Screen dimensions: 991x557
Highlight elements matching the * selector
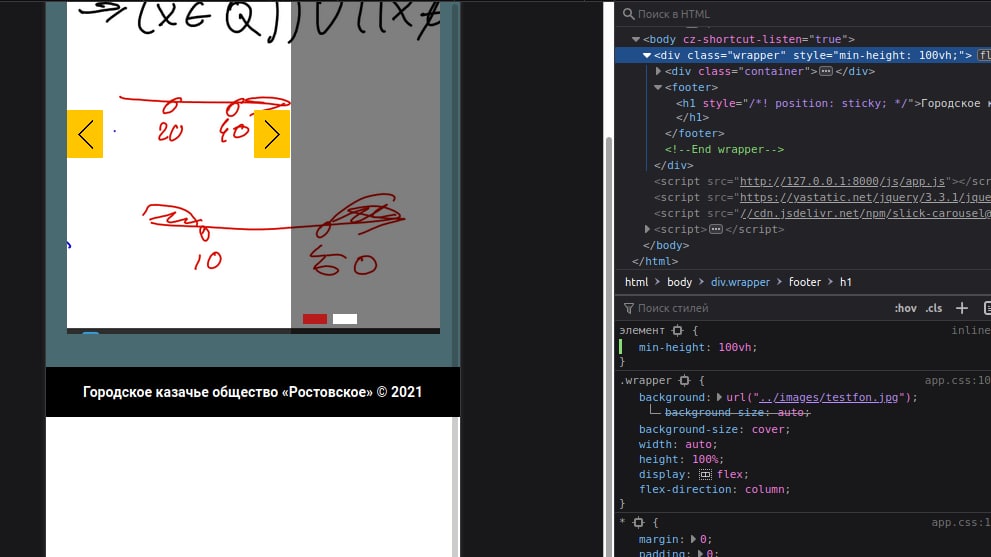point(638,523)
